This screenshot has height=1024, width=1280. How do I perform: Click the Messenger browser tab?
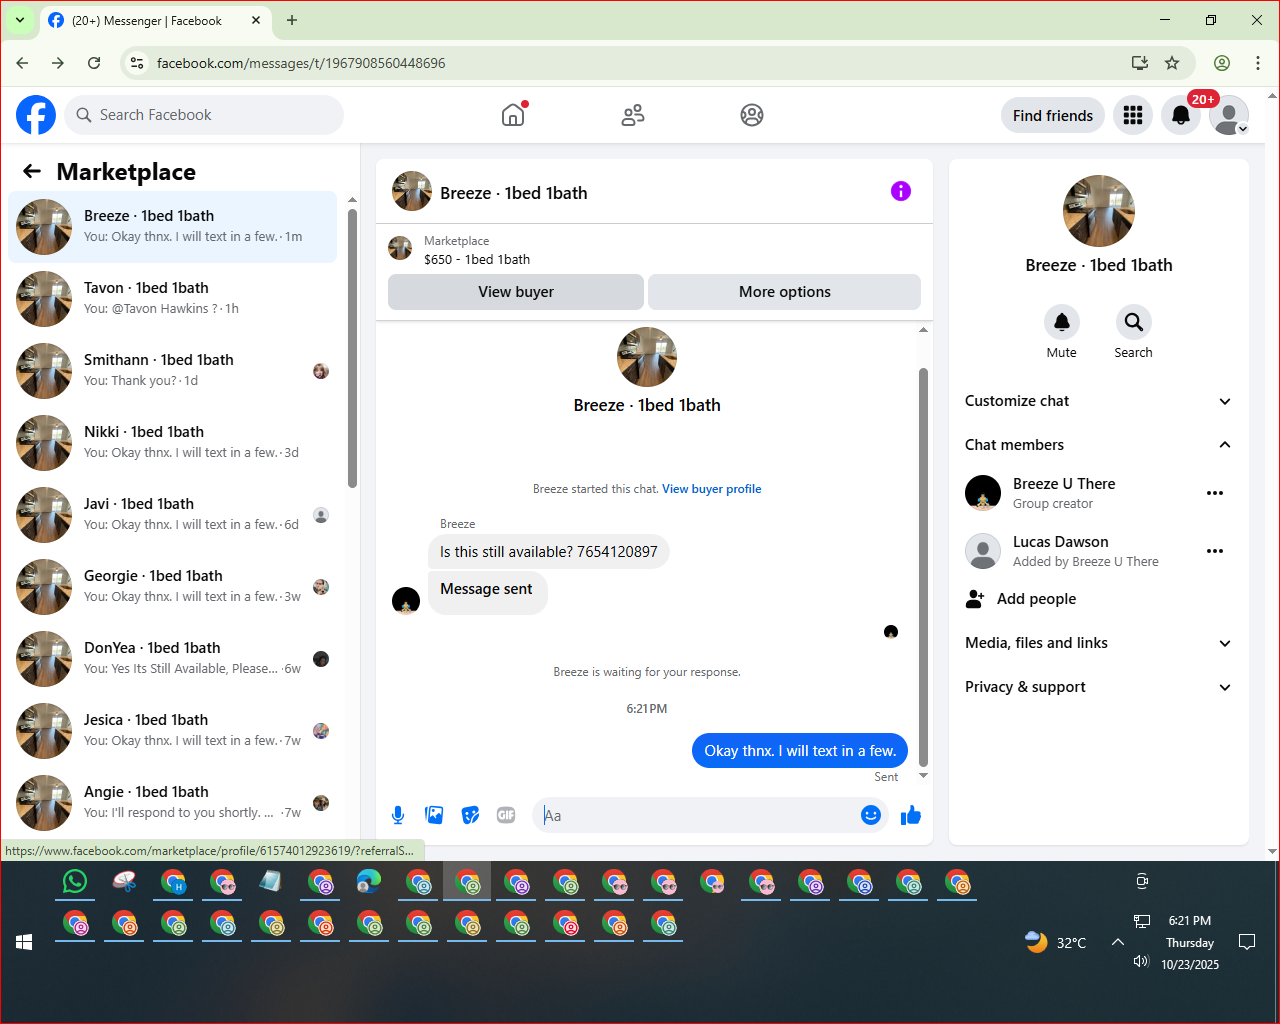[155, 20]
